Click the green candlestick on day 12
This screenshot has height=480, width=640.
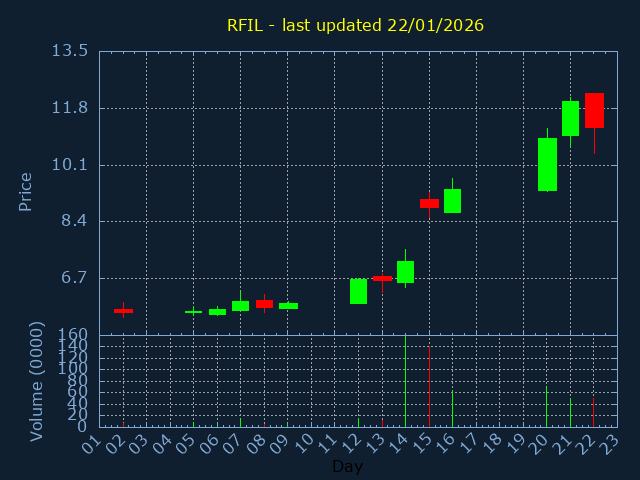[358, 291]
